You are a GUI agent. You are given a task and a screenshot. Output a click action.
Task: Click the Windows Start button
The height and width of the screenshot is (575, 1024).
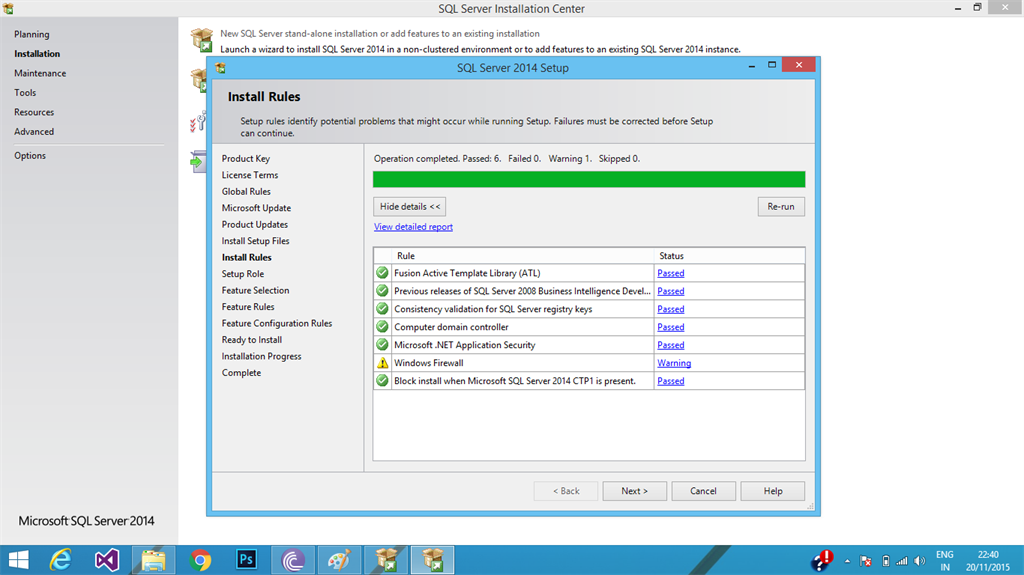tap(18, 560)
